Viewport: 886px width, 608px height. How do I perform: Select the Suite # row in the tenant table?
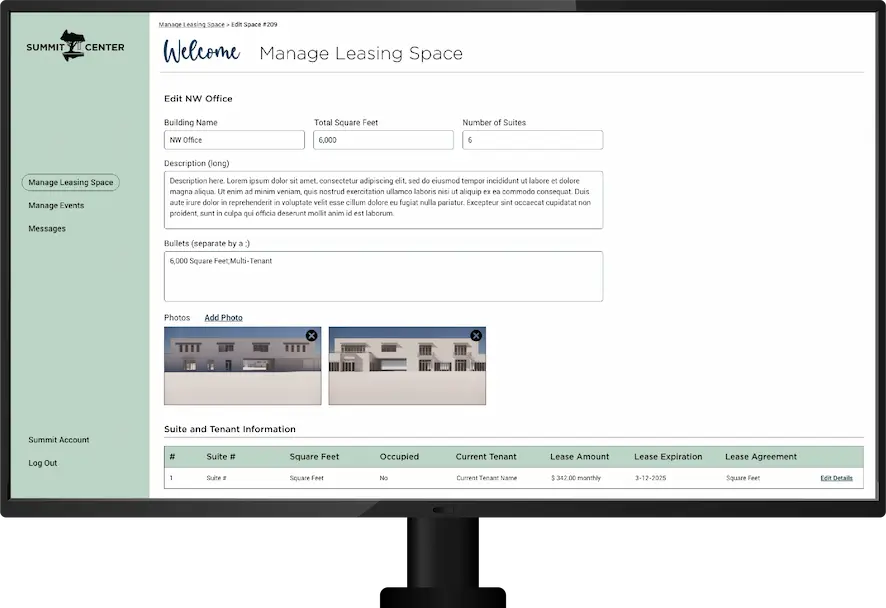click(x=219, y=477)
